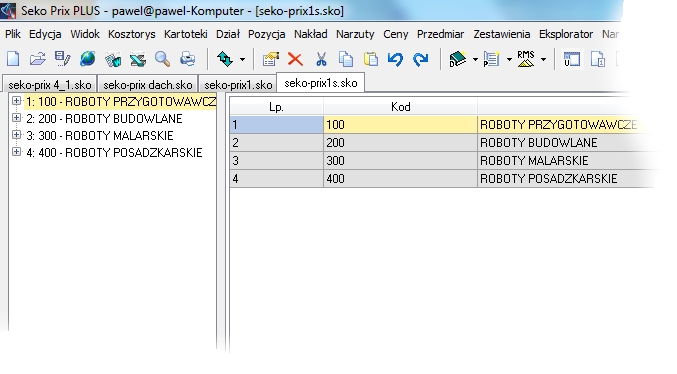Click the Save As diskette-with-pencil icon
The width and height of the screenshot is (677, 374).
click(x=63, y=59)
